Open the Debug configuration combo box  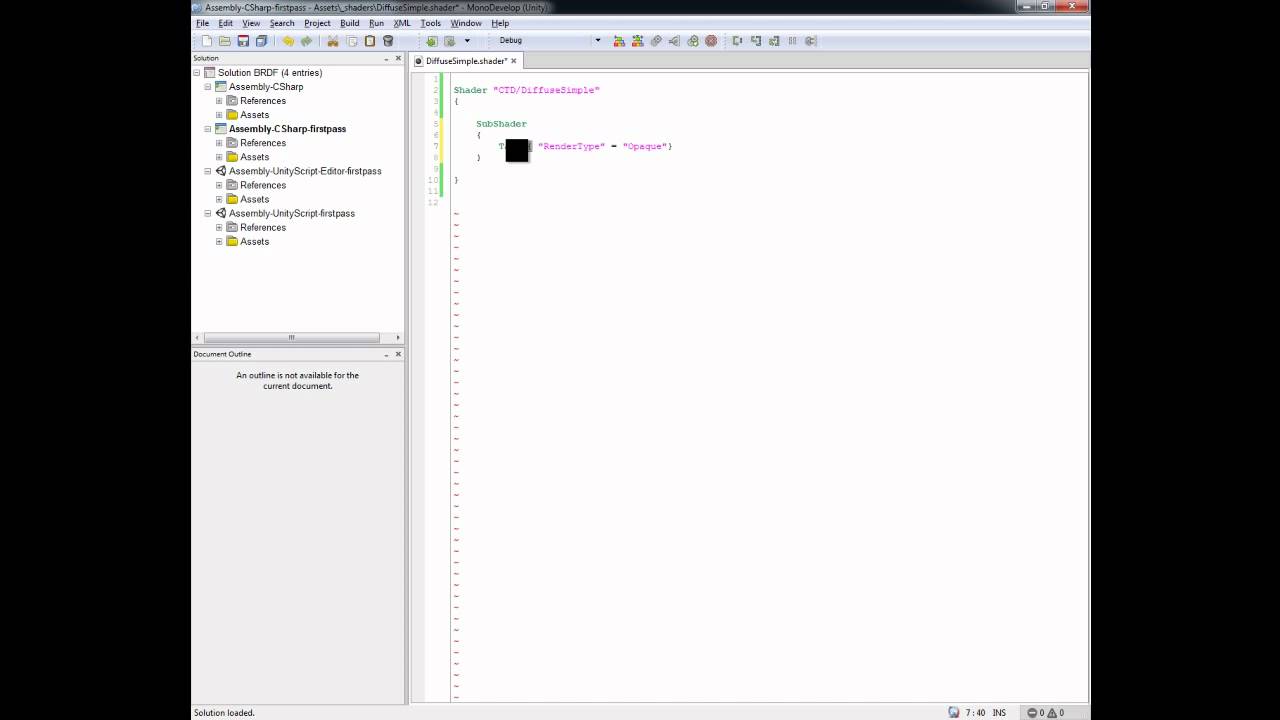click(x=549, y=41)
